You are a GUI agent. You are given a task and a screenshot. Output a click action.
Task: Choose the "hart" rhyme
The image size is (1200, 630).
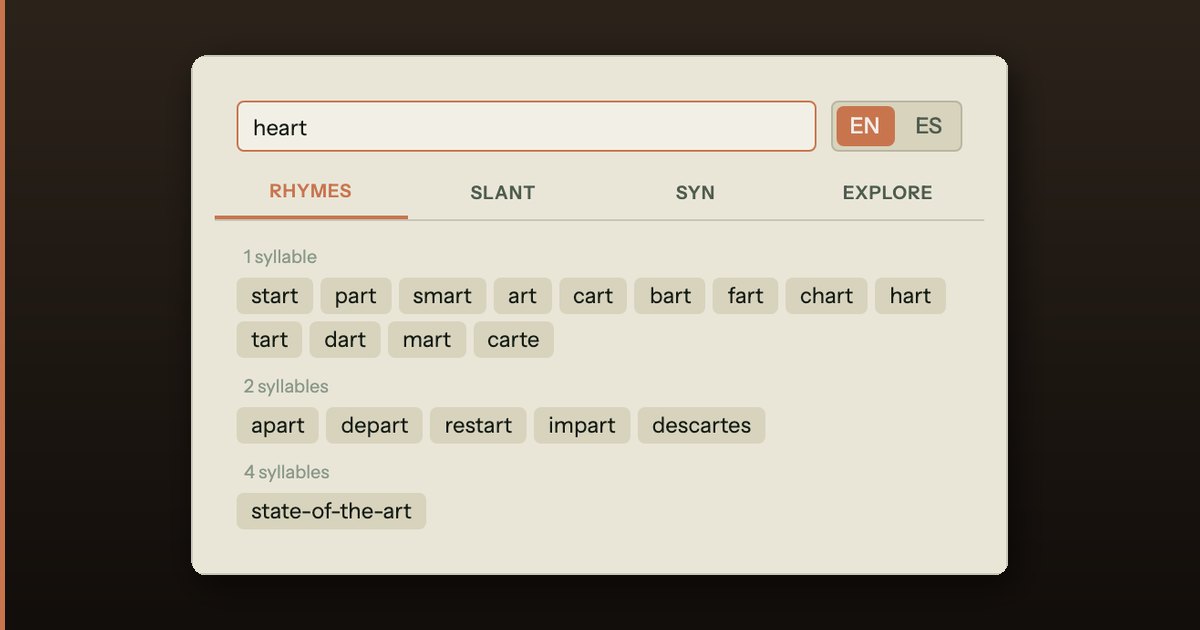(x=910, y=296)
